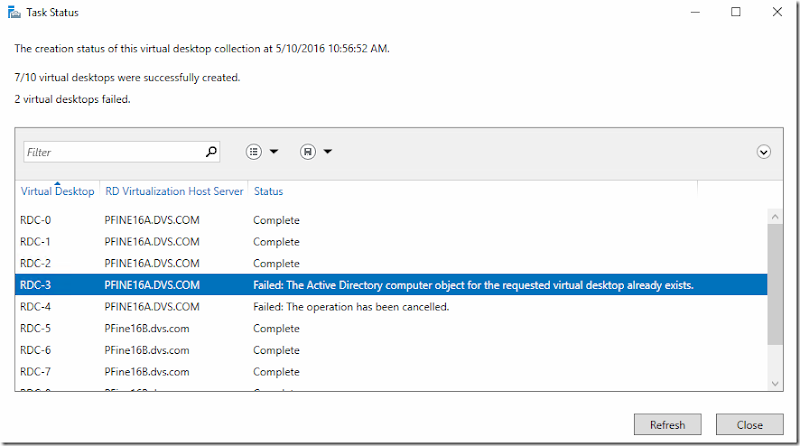Click into the Filter text field
Viewport: 800px width, 446px height.
(112, 152)
